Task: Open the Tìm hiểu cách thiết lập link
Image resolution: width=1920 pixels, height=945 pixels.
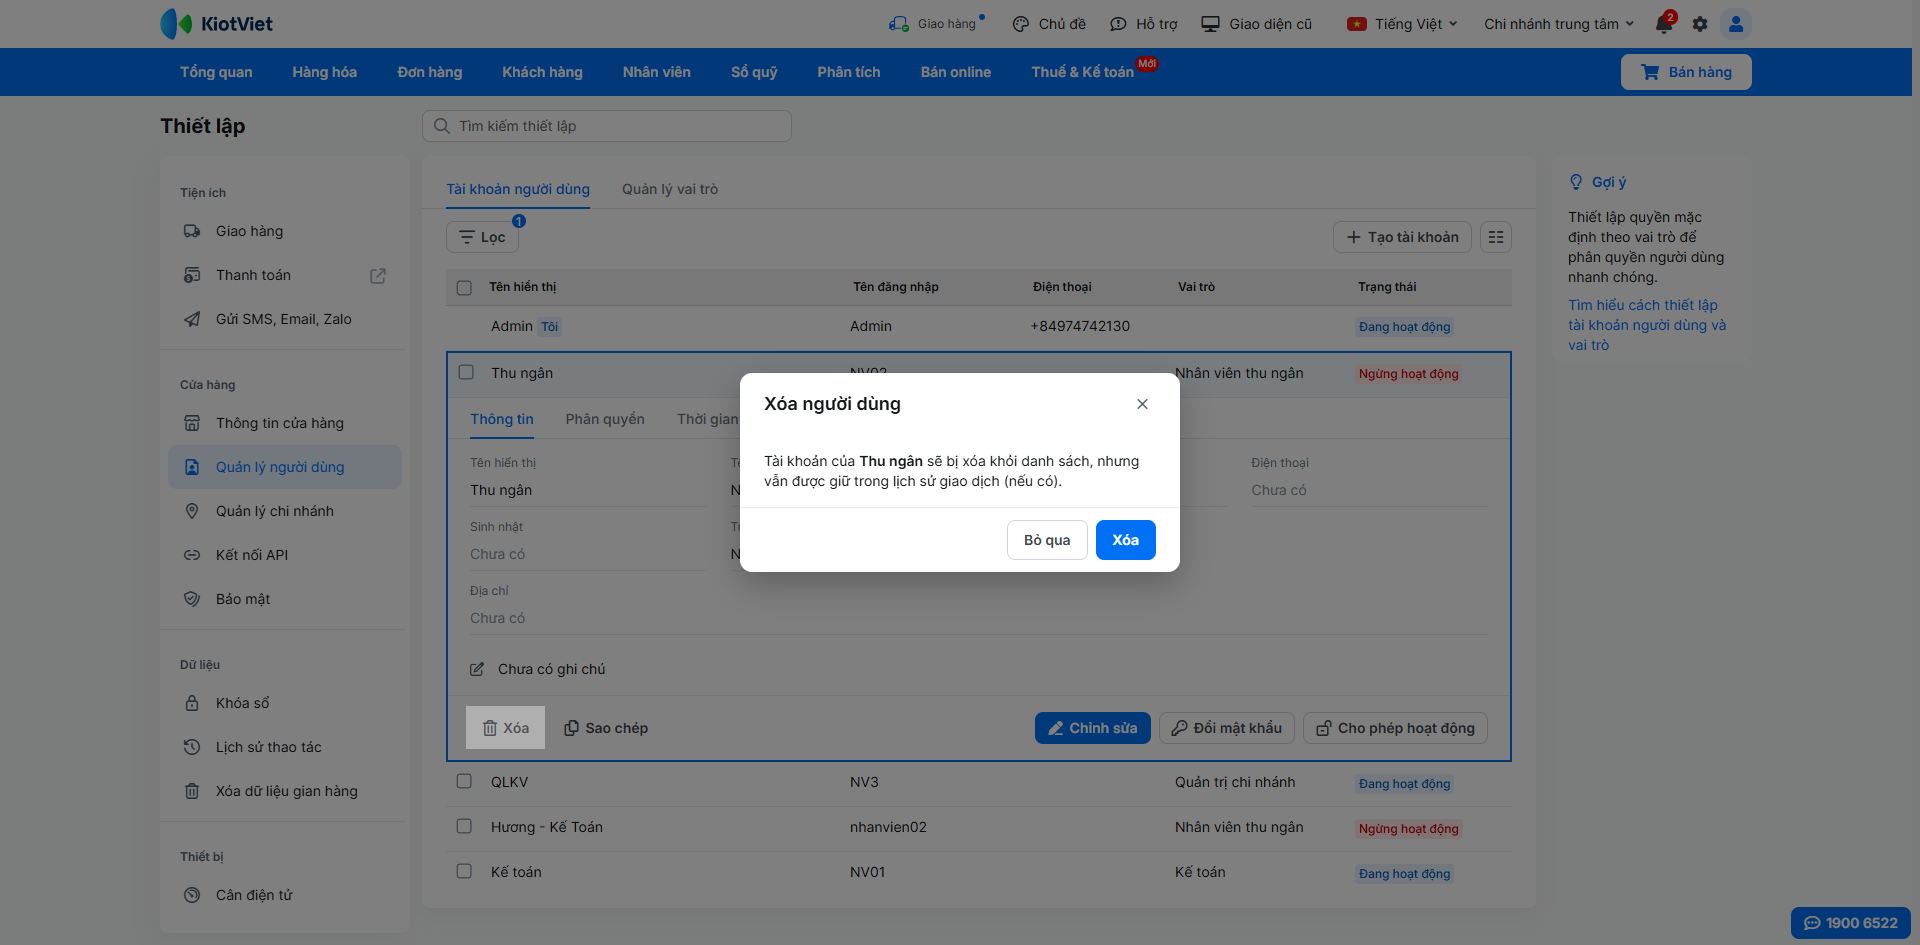Action: pos(1647,325)
